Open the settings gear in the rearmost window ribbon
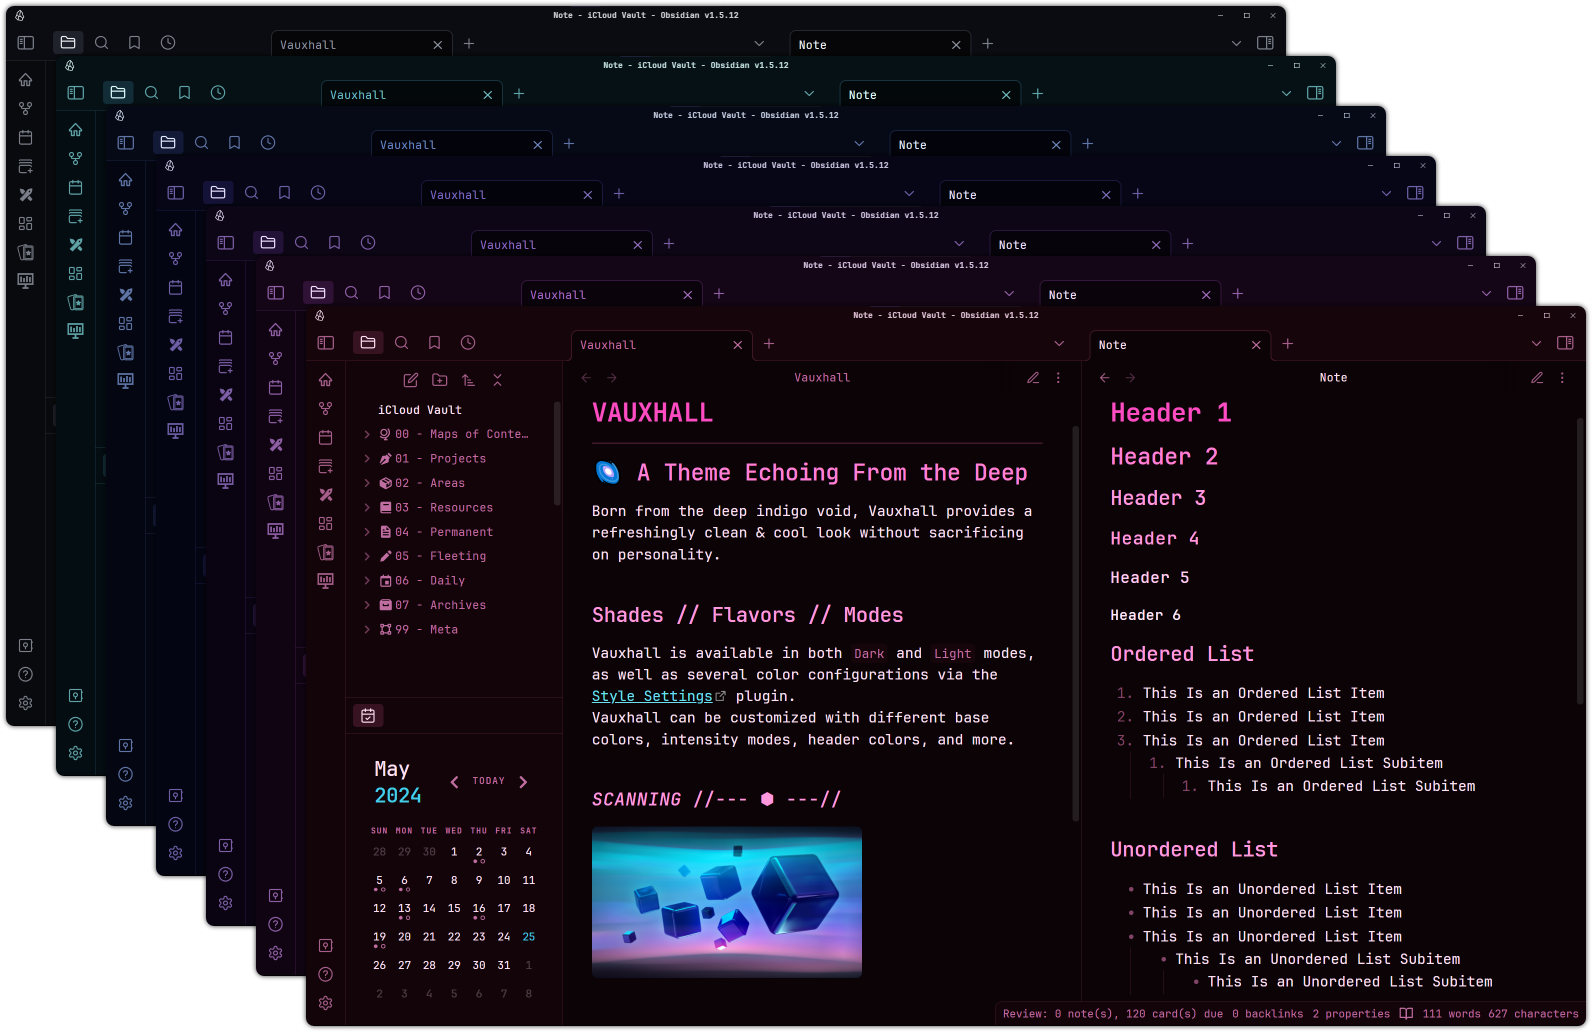The width and height of the screenshot is (1592, 1032). (26, 704)
